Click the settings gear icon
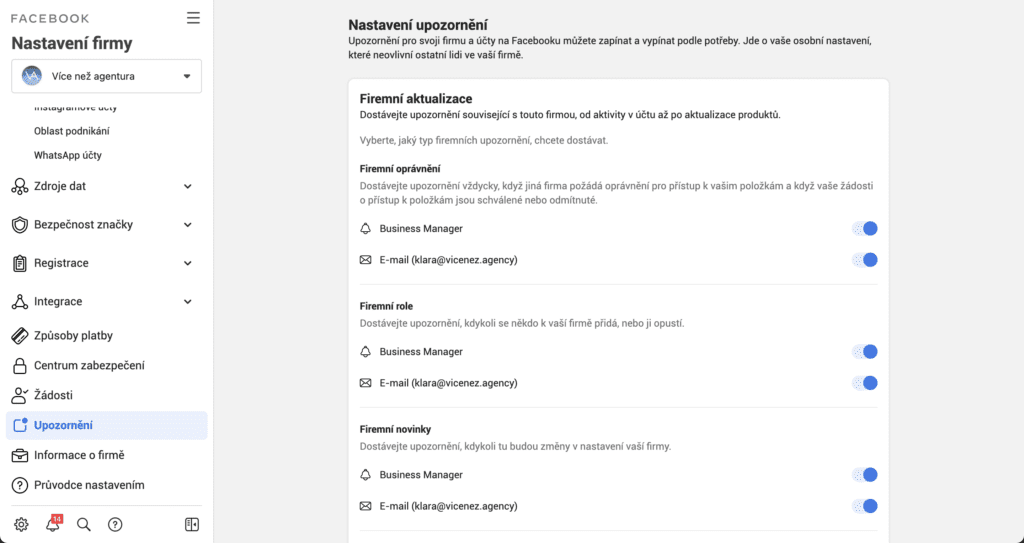The height and width of the screenshot is (543, 1024). click(x=21, y=524)
